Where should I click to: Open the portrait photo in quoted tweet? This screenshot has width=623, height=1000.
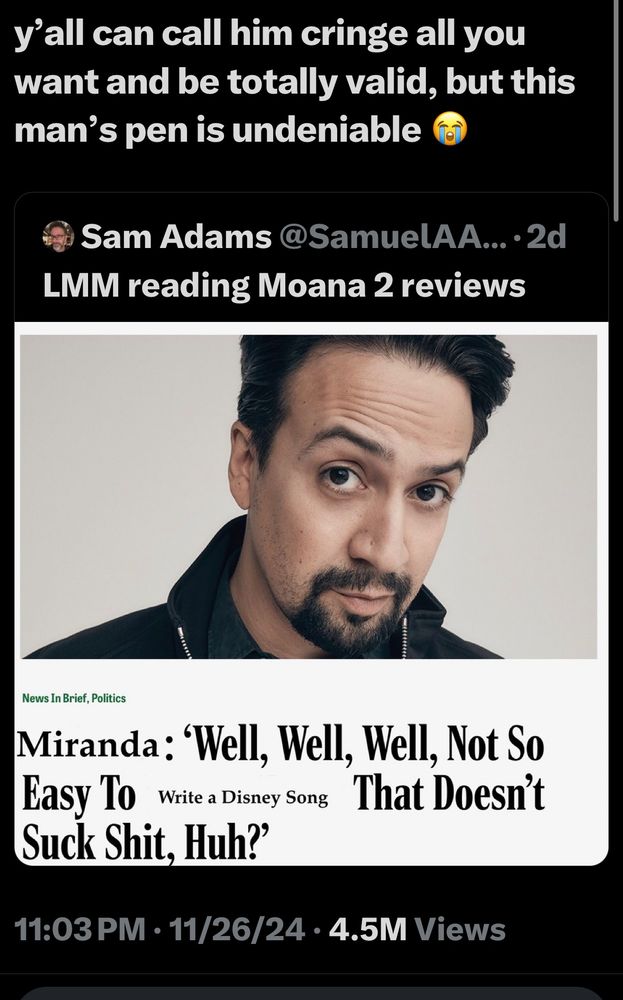coord(309,496)
